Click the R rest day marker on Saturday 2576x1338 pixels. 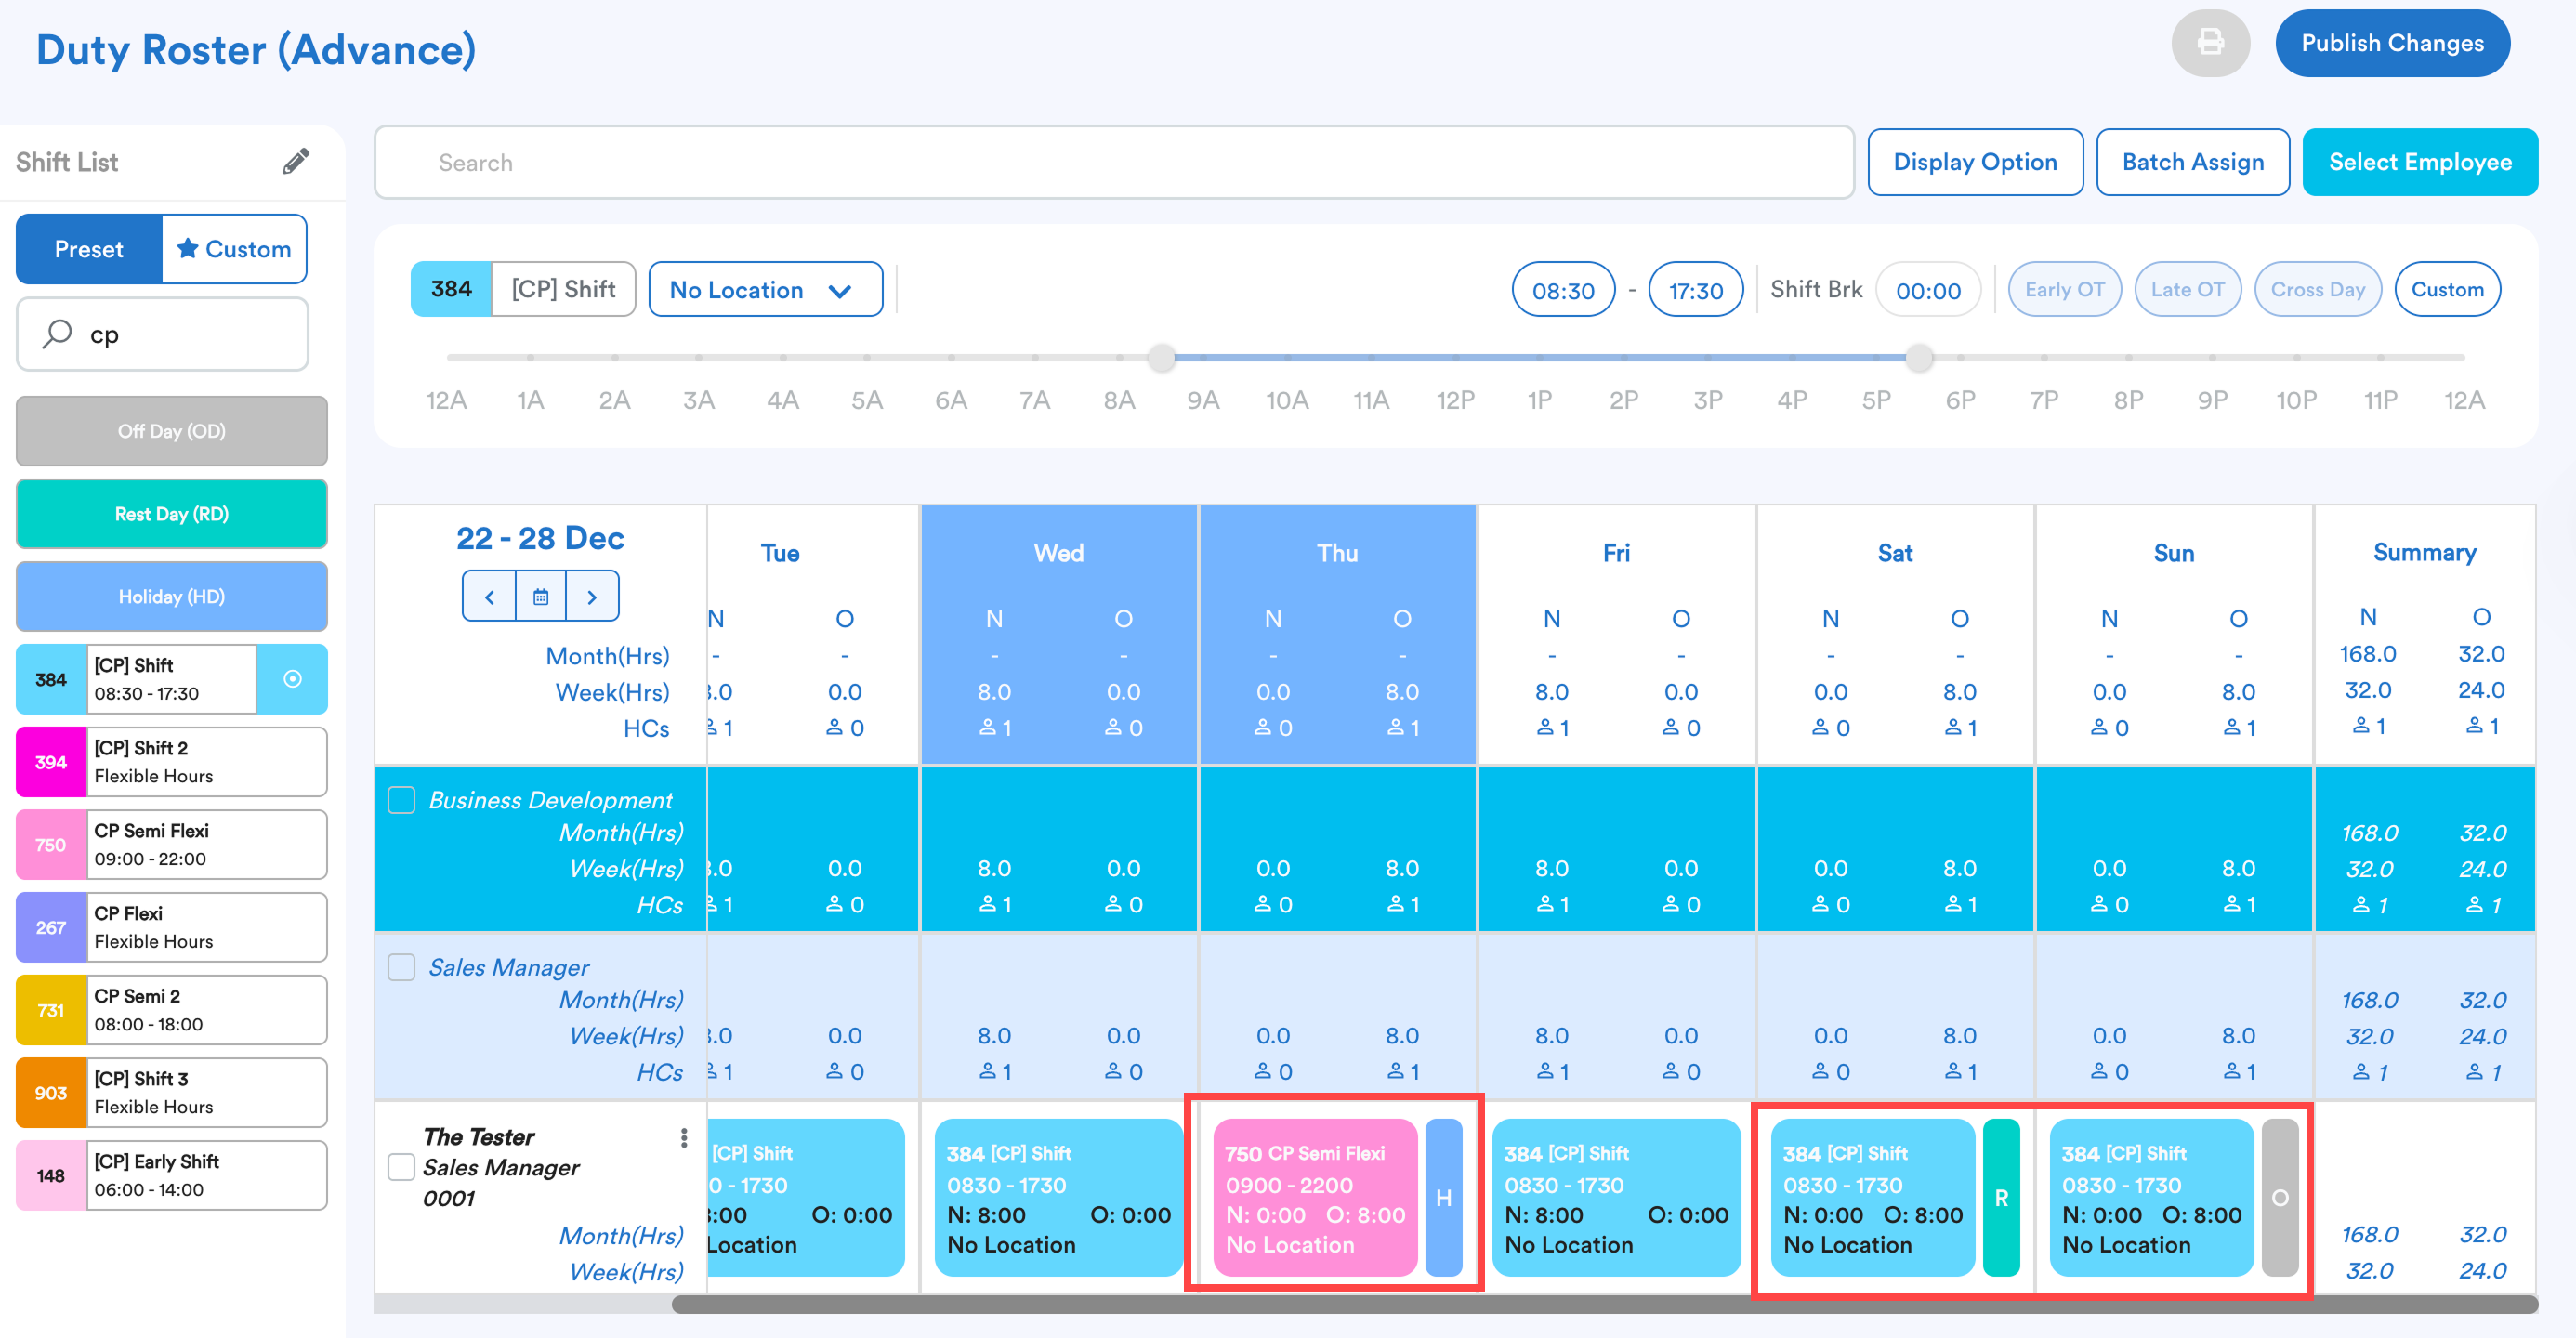coord(2001,1198)
